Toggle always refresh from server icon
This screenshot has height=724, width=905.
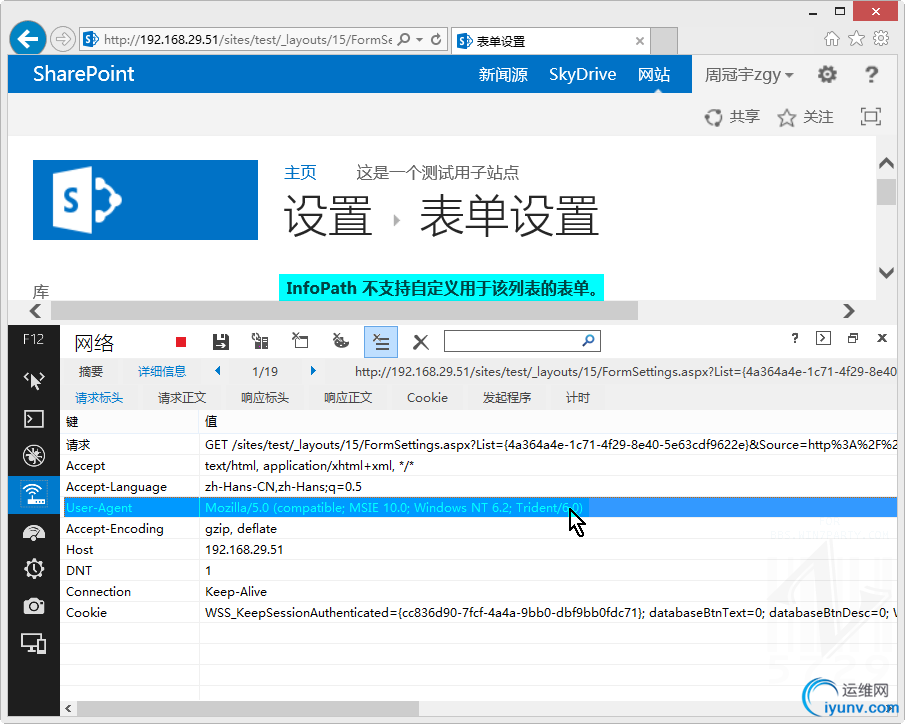click(260, 341)
